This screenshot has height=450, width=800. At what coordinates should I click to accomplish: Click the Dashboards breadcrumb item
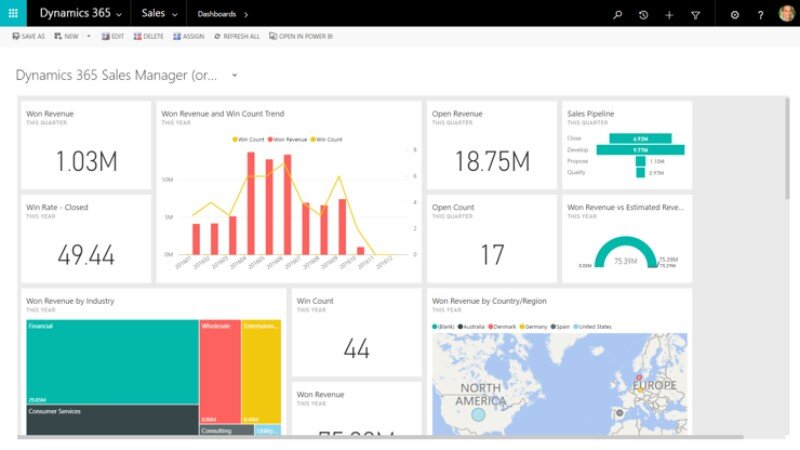(x=217, y=15)
